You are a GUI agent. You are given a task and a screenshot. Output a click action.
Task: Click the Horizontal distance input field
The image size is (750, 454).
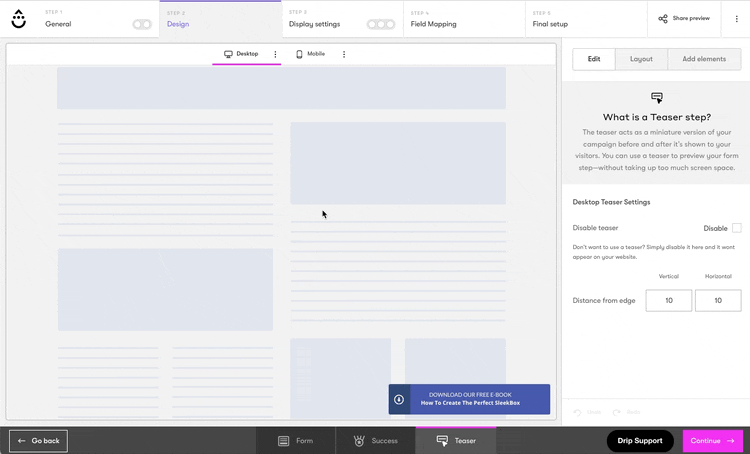click(718, 300)
